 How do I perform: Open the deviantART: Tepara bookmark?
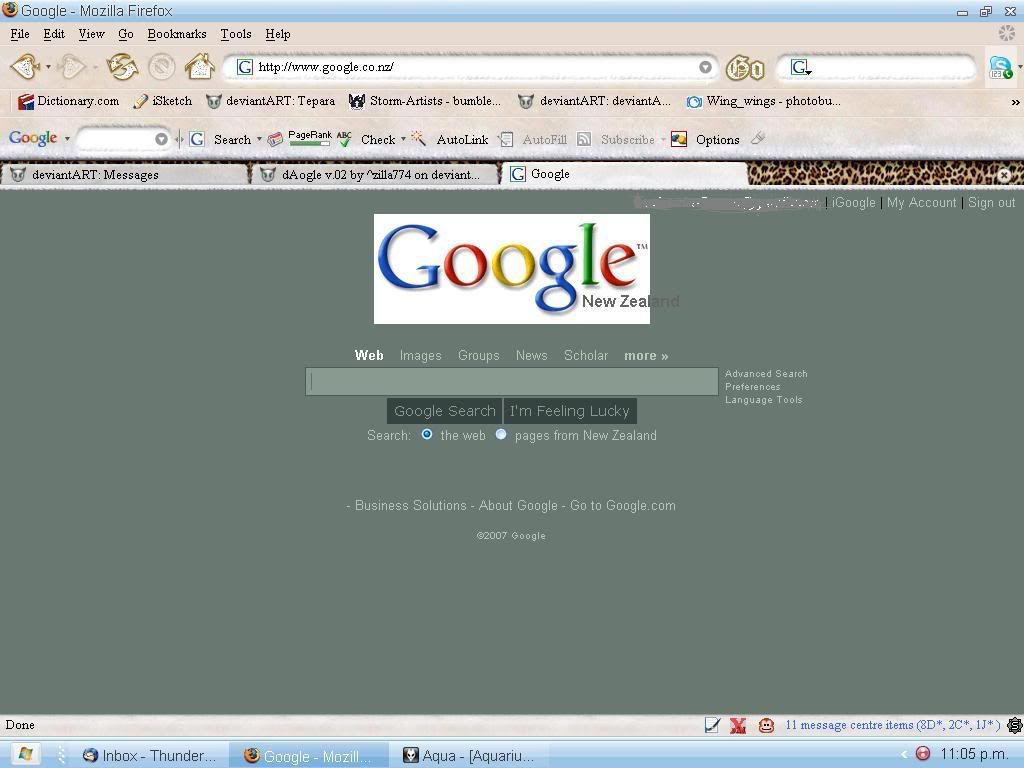tap(270, 101)
